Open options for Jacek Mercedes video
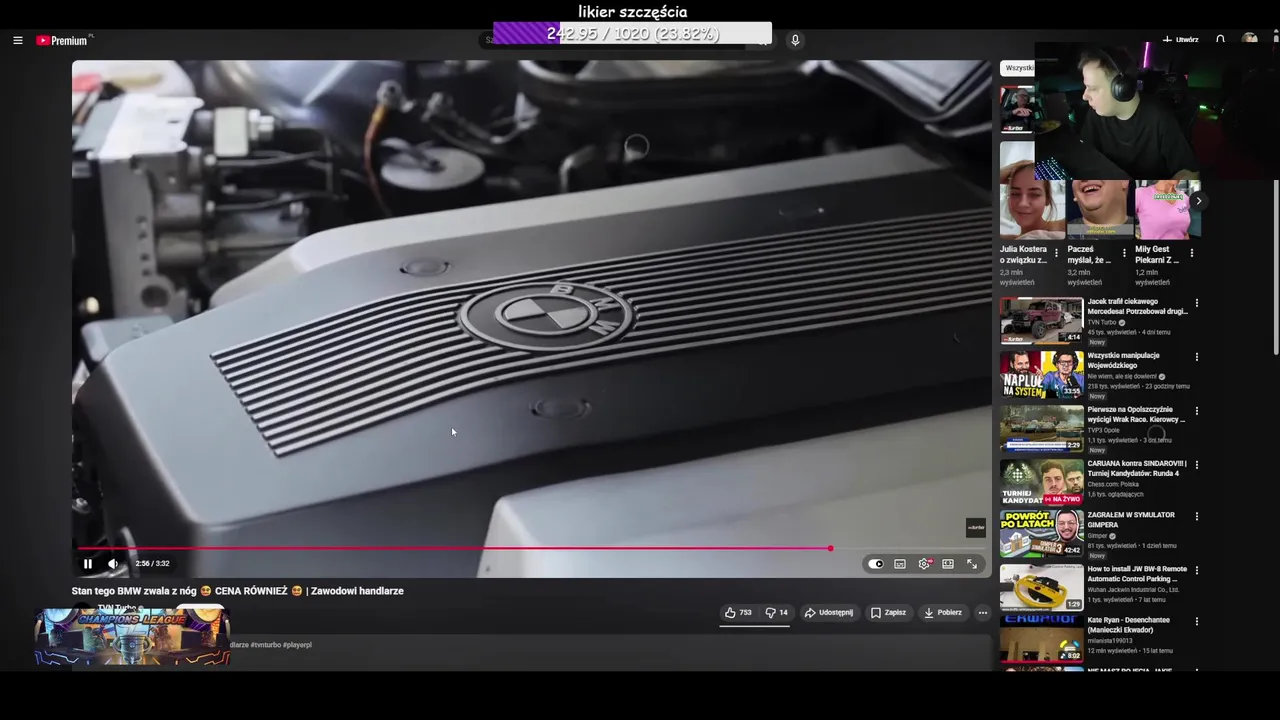 (x=1196, y=303)
